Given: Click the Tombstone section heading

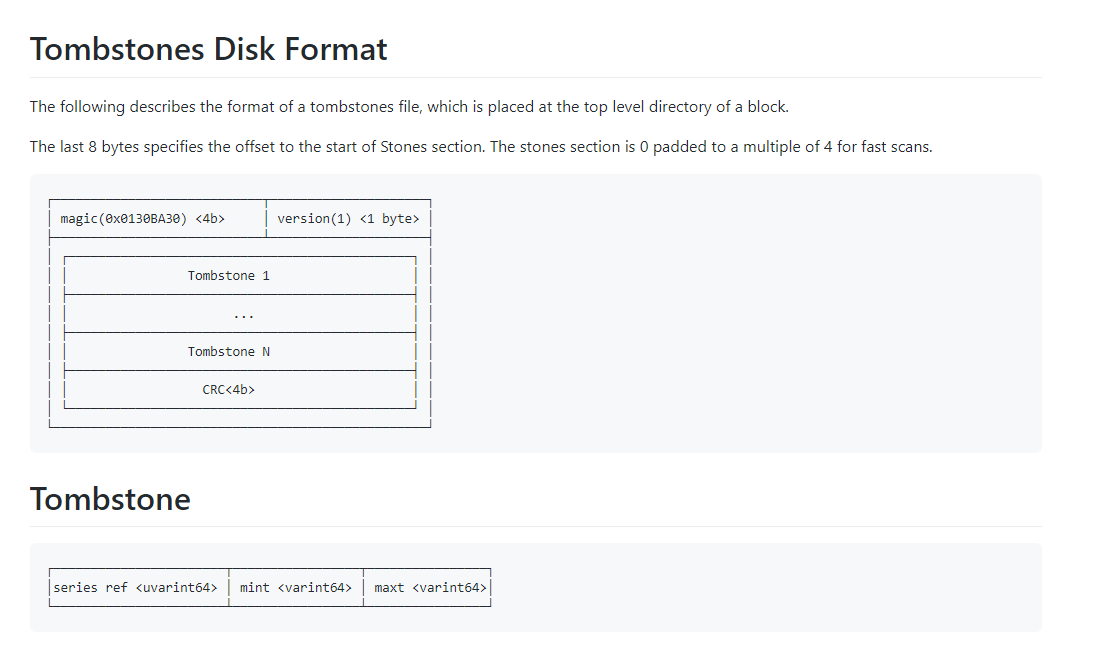Looking at the screenshot, I should [110, 499].
